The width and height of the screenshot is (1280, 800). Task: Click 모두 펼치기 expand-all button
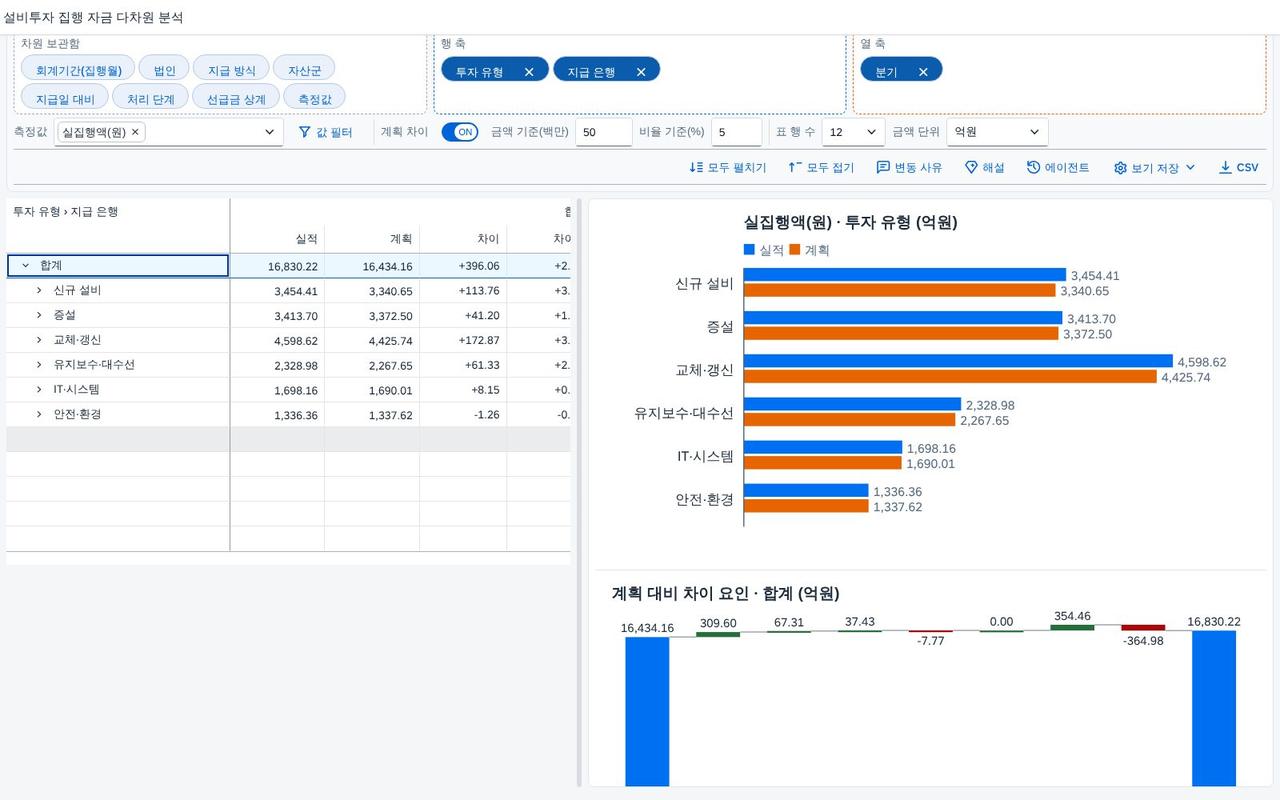click(x=728, y=168)
